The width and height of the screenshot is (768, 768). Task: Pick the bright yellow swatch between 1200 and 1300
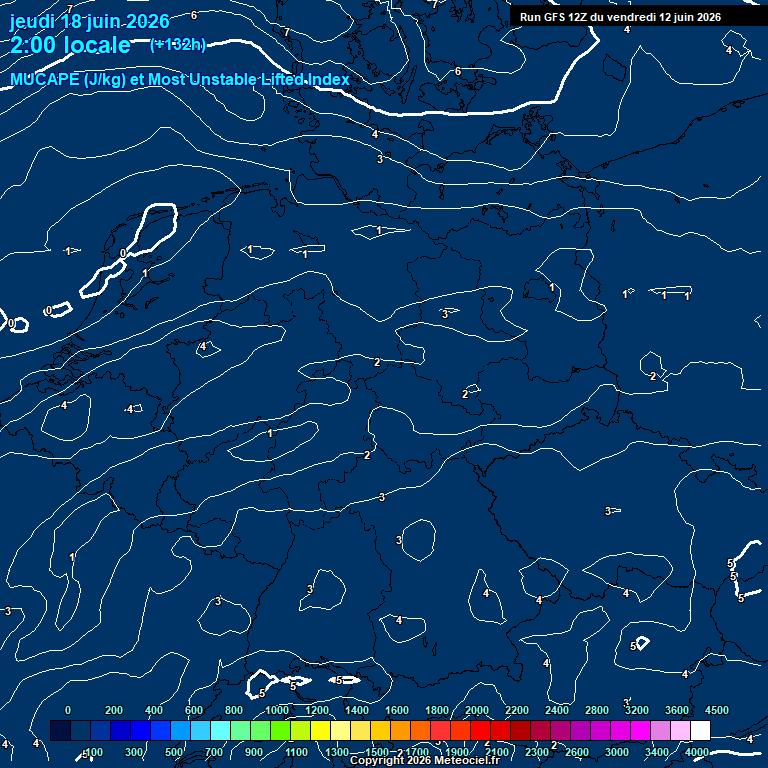pyautogui.click(x=320, y=730)
